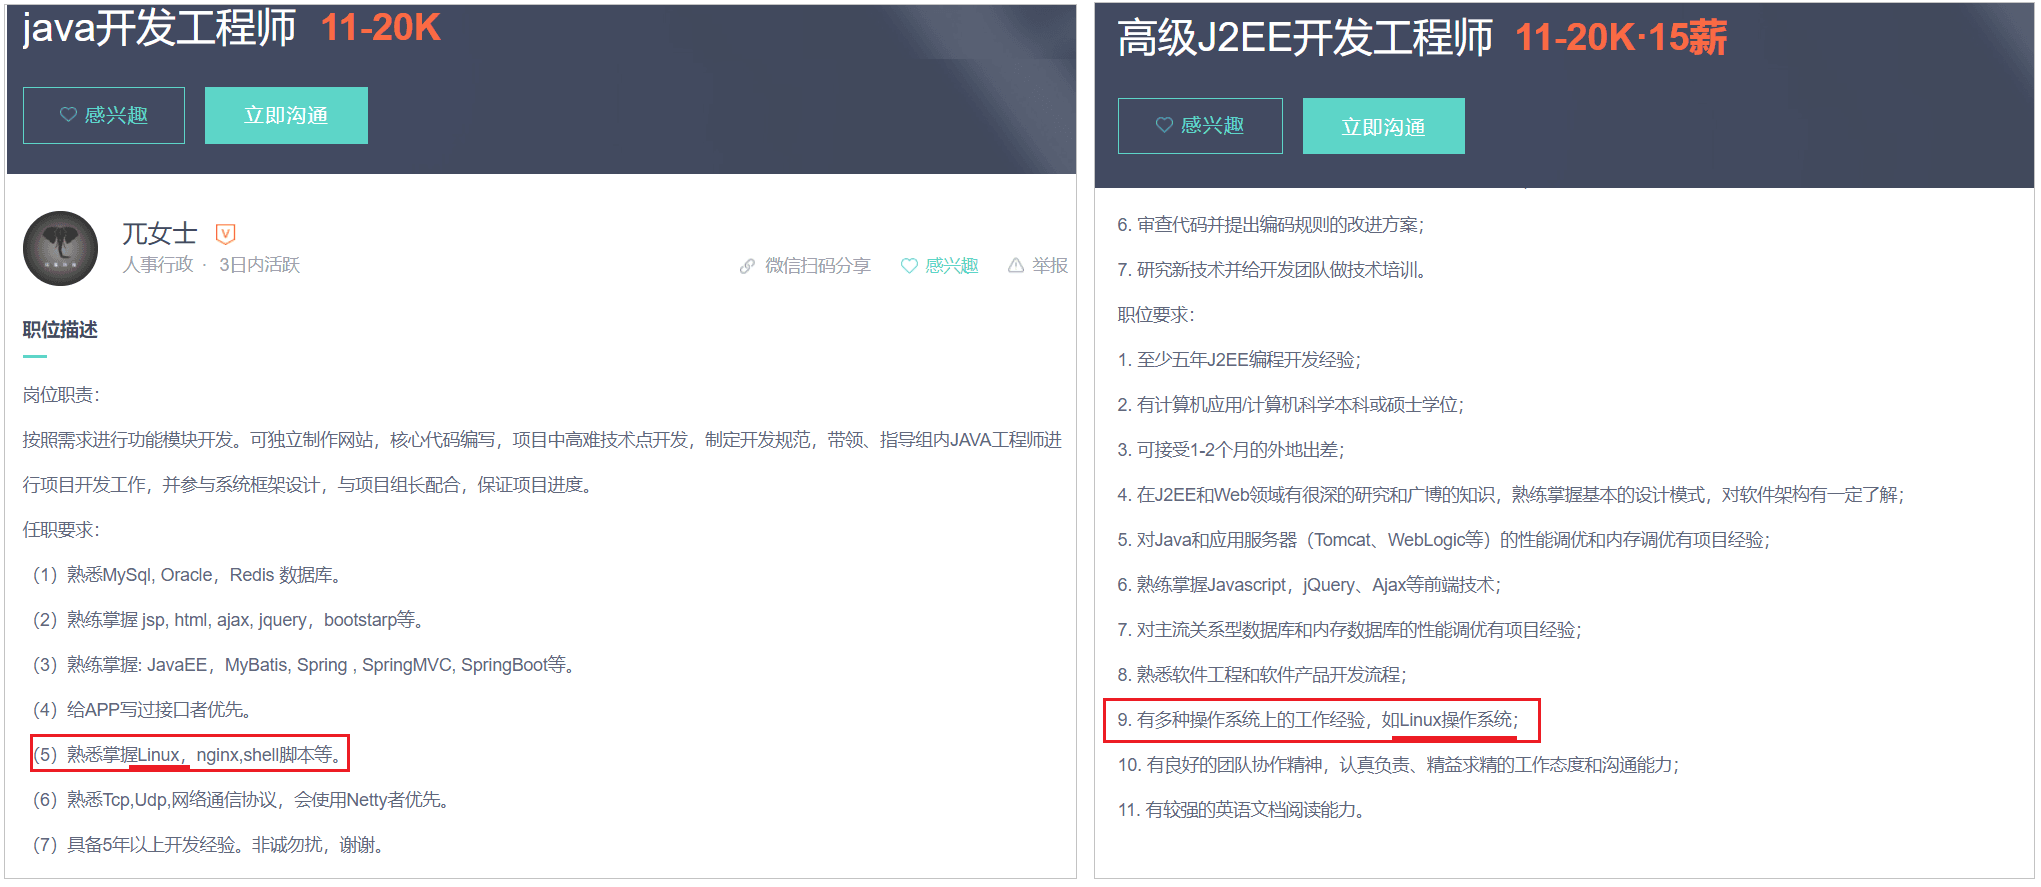This screenshot has height=887, width=2041.
Task: Click the orange verified badge beside 兀女士
Action: pos(226,234)
